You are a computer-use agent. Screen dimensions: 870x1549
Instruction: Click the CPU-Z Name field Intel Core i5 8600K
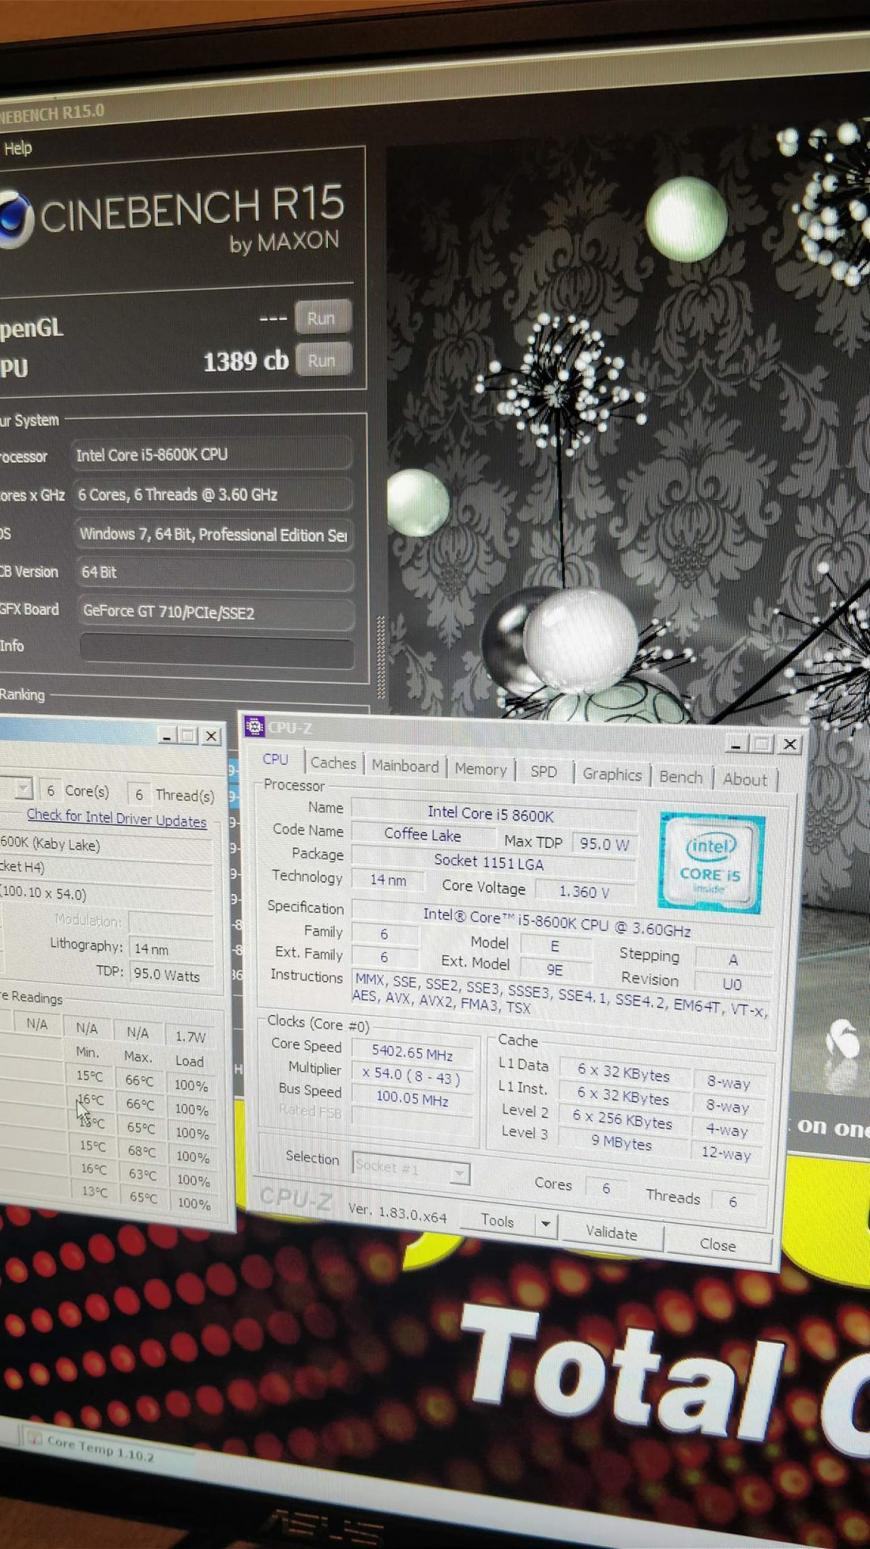(492, 813)
